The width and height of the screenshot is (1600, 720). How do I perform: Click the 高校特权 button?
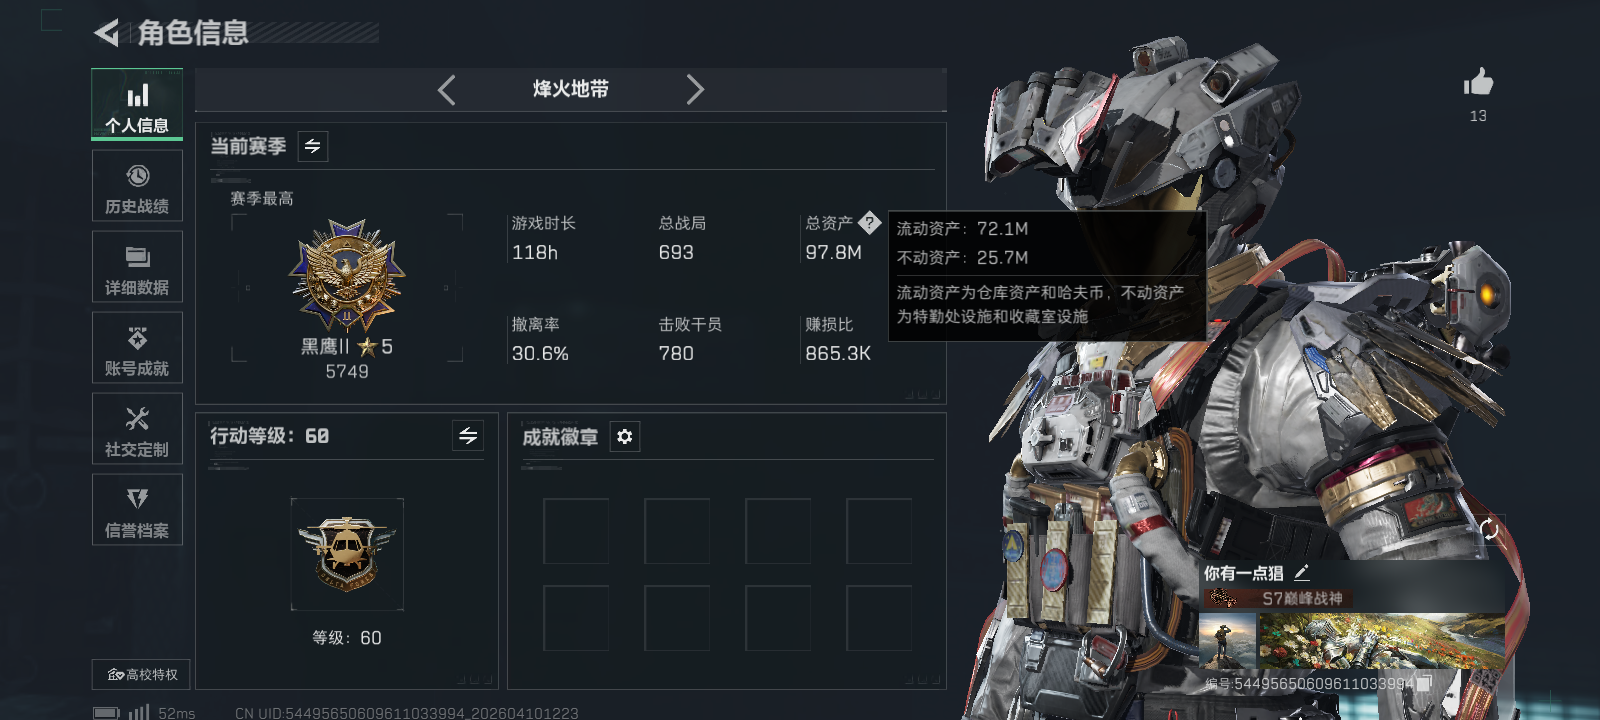[141, 675]
